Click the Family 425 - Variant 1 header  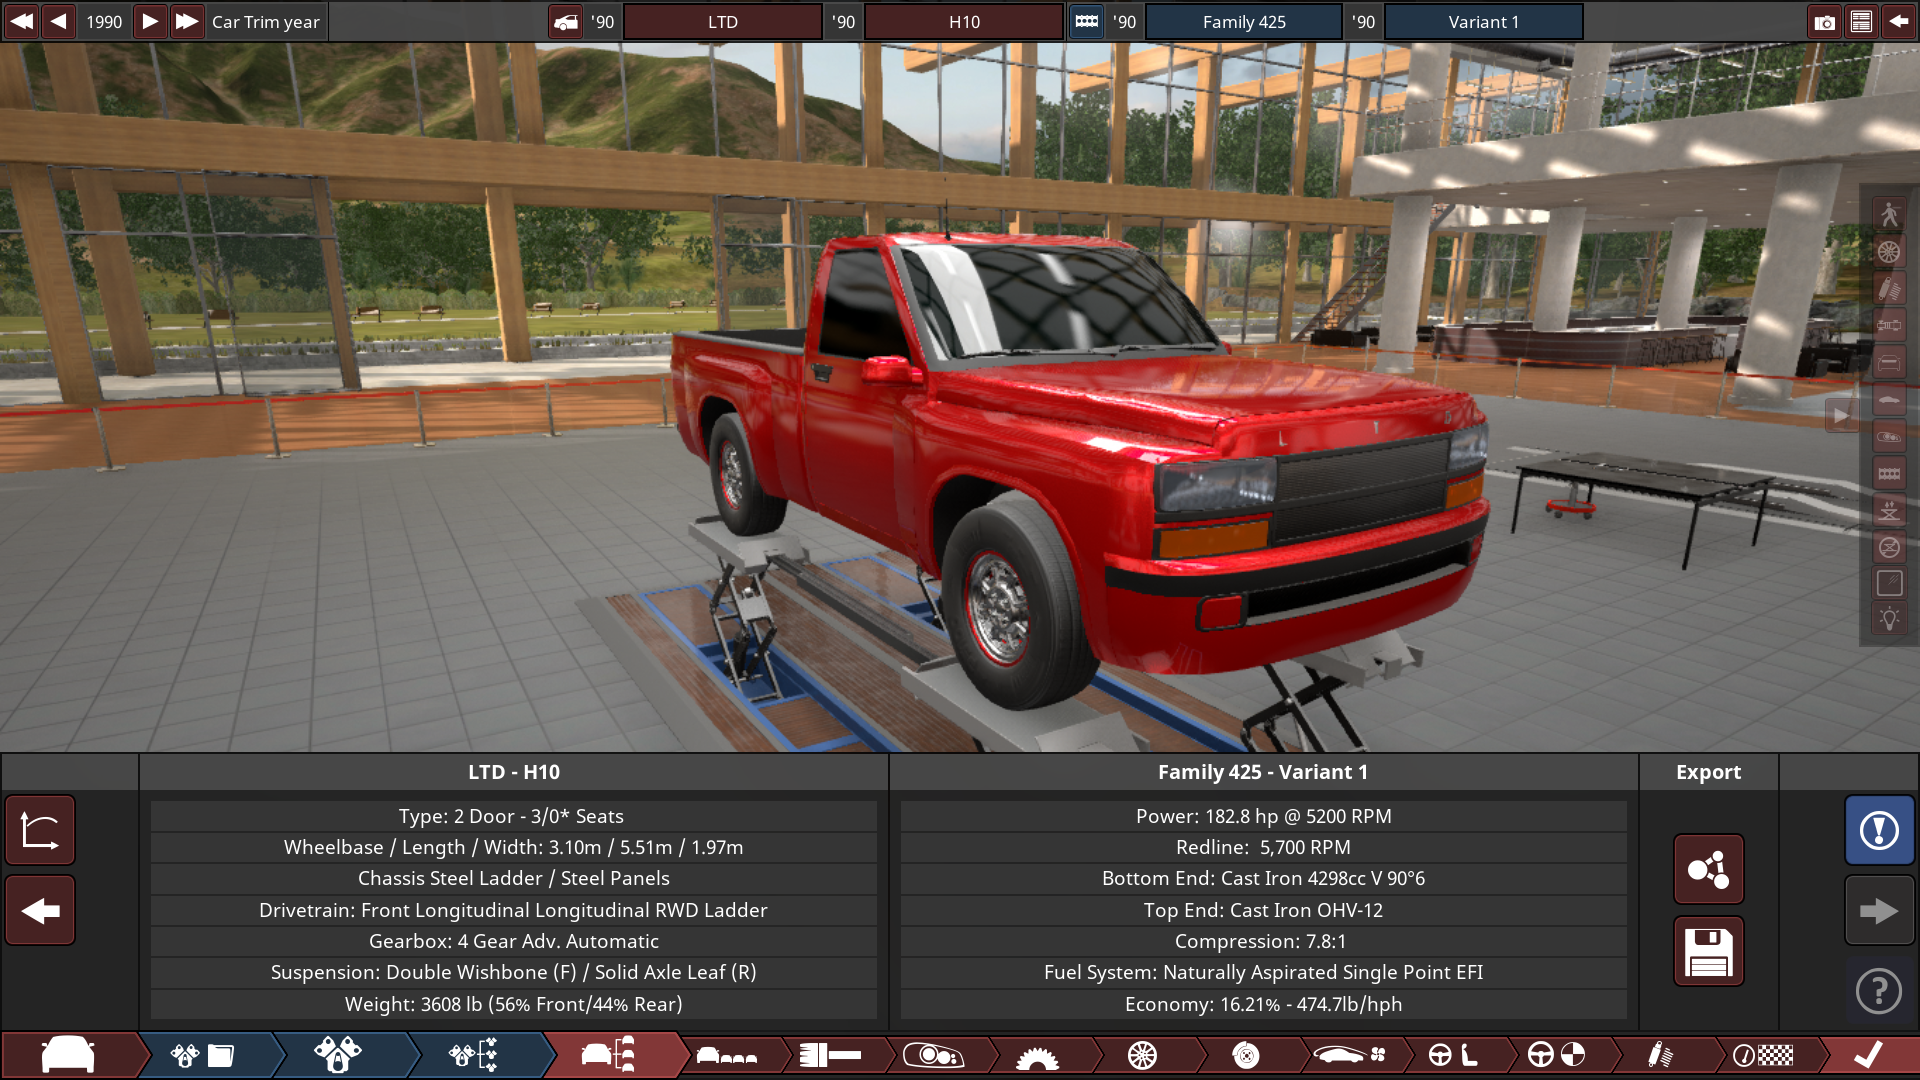(1263, 772)
